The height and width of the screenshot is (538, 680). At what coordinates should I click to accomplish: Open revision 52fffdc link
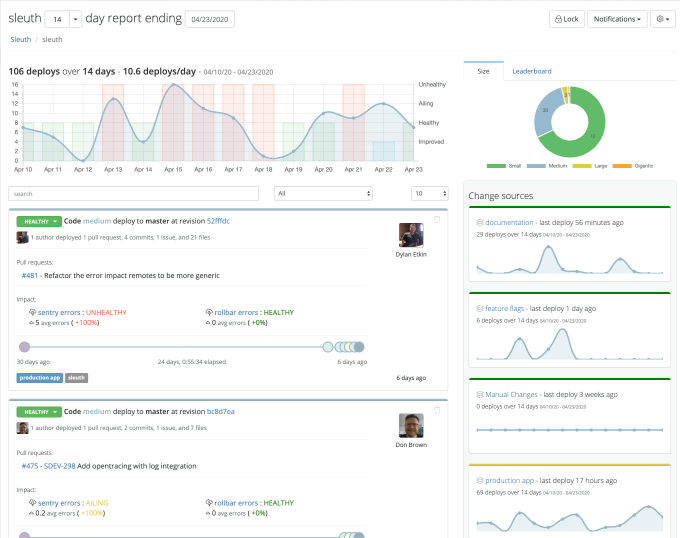[x=218, y=220]
